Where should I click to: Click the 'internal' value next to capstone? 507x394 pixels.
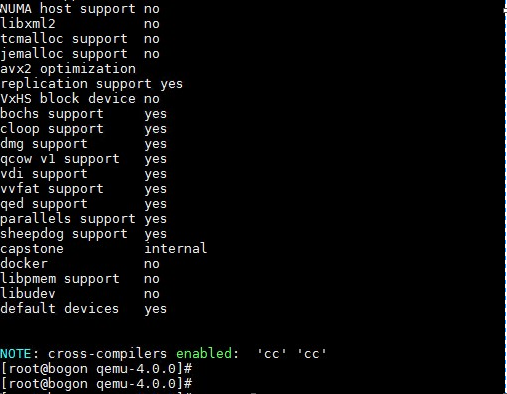point(176,248)
